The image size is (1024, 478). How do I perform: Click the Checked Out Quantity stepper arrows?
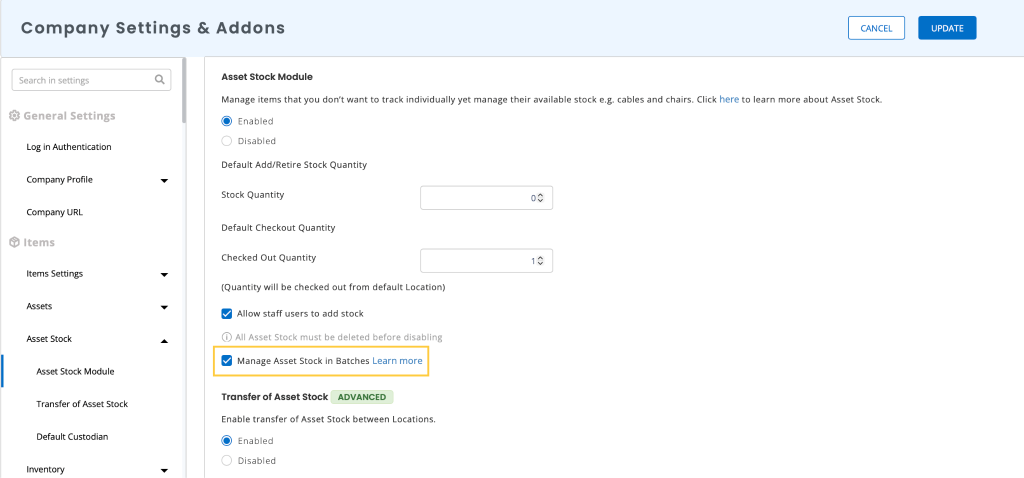pyautogui.click(x=541, y=261)
